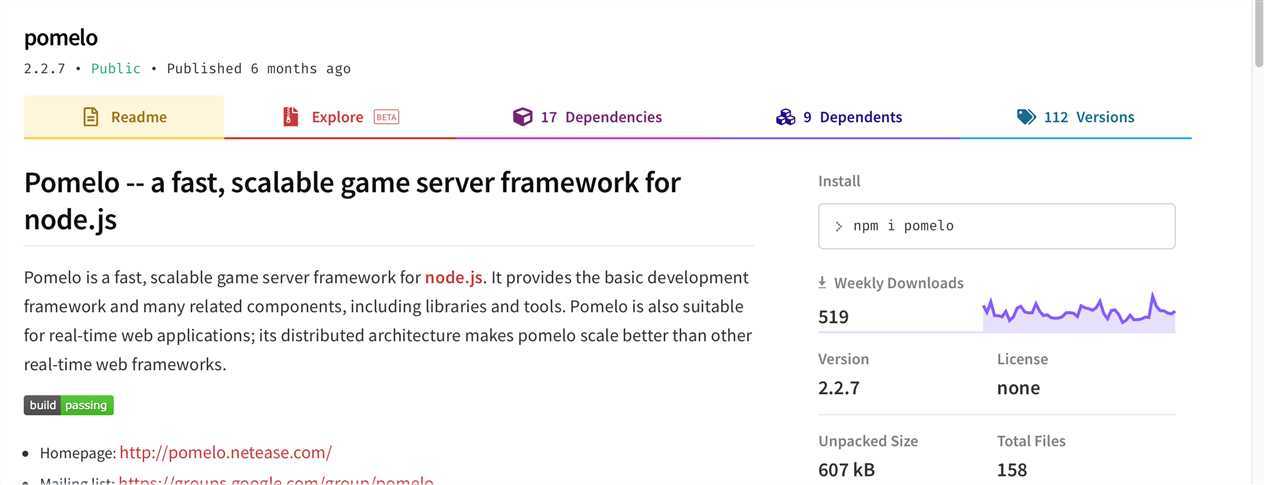Click the Dependents cubes icon
This screenshot has width=1265, height=485.
tap(785, 117)
